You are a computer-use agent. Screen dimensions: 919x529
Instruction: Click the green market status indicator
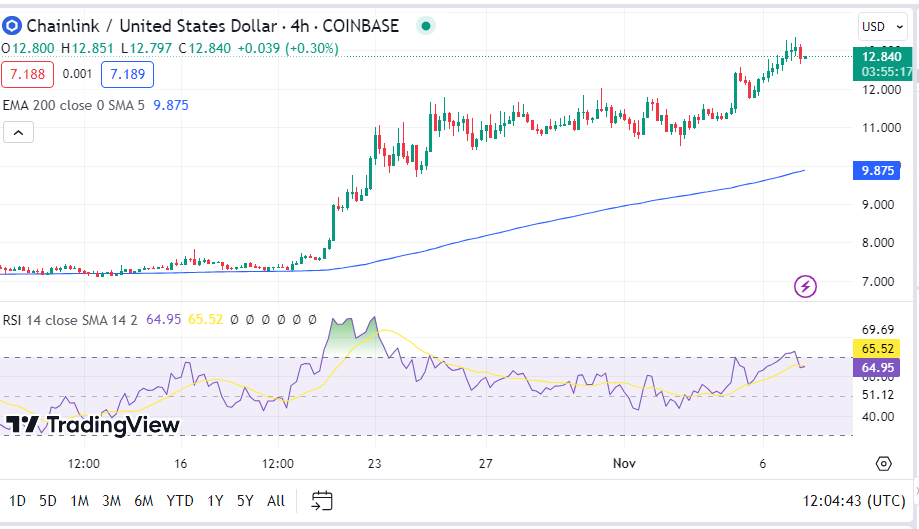coord(426,26)
